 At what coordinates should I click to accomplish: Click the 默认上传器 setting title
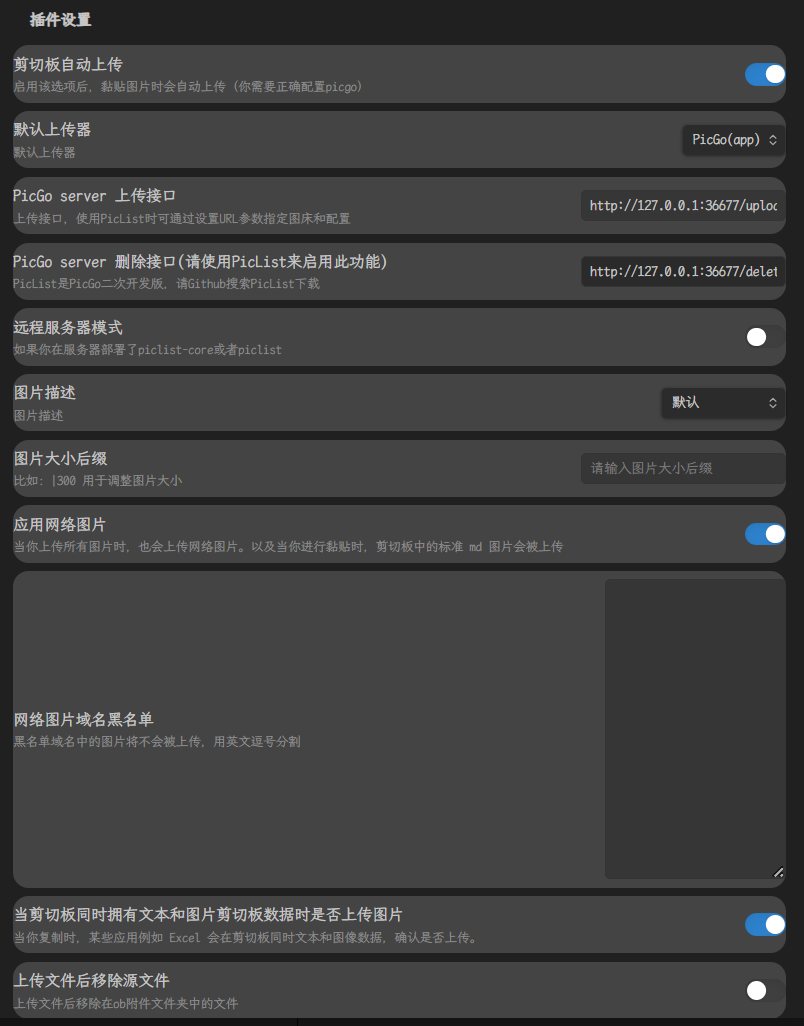pos(52,130)
